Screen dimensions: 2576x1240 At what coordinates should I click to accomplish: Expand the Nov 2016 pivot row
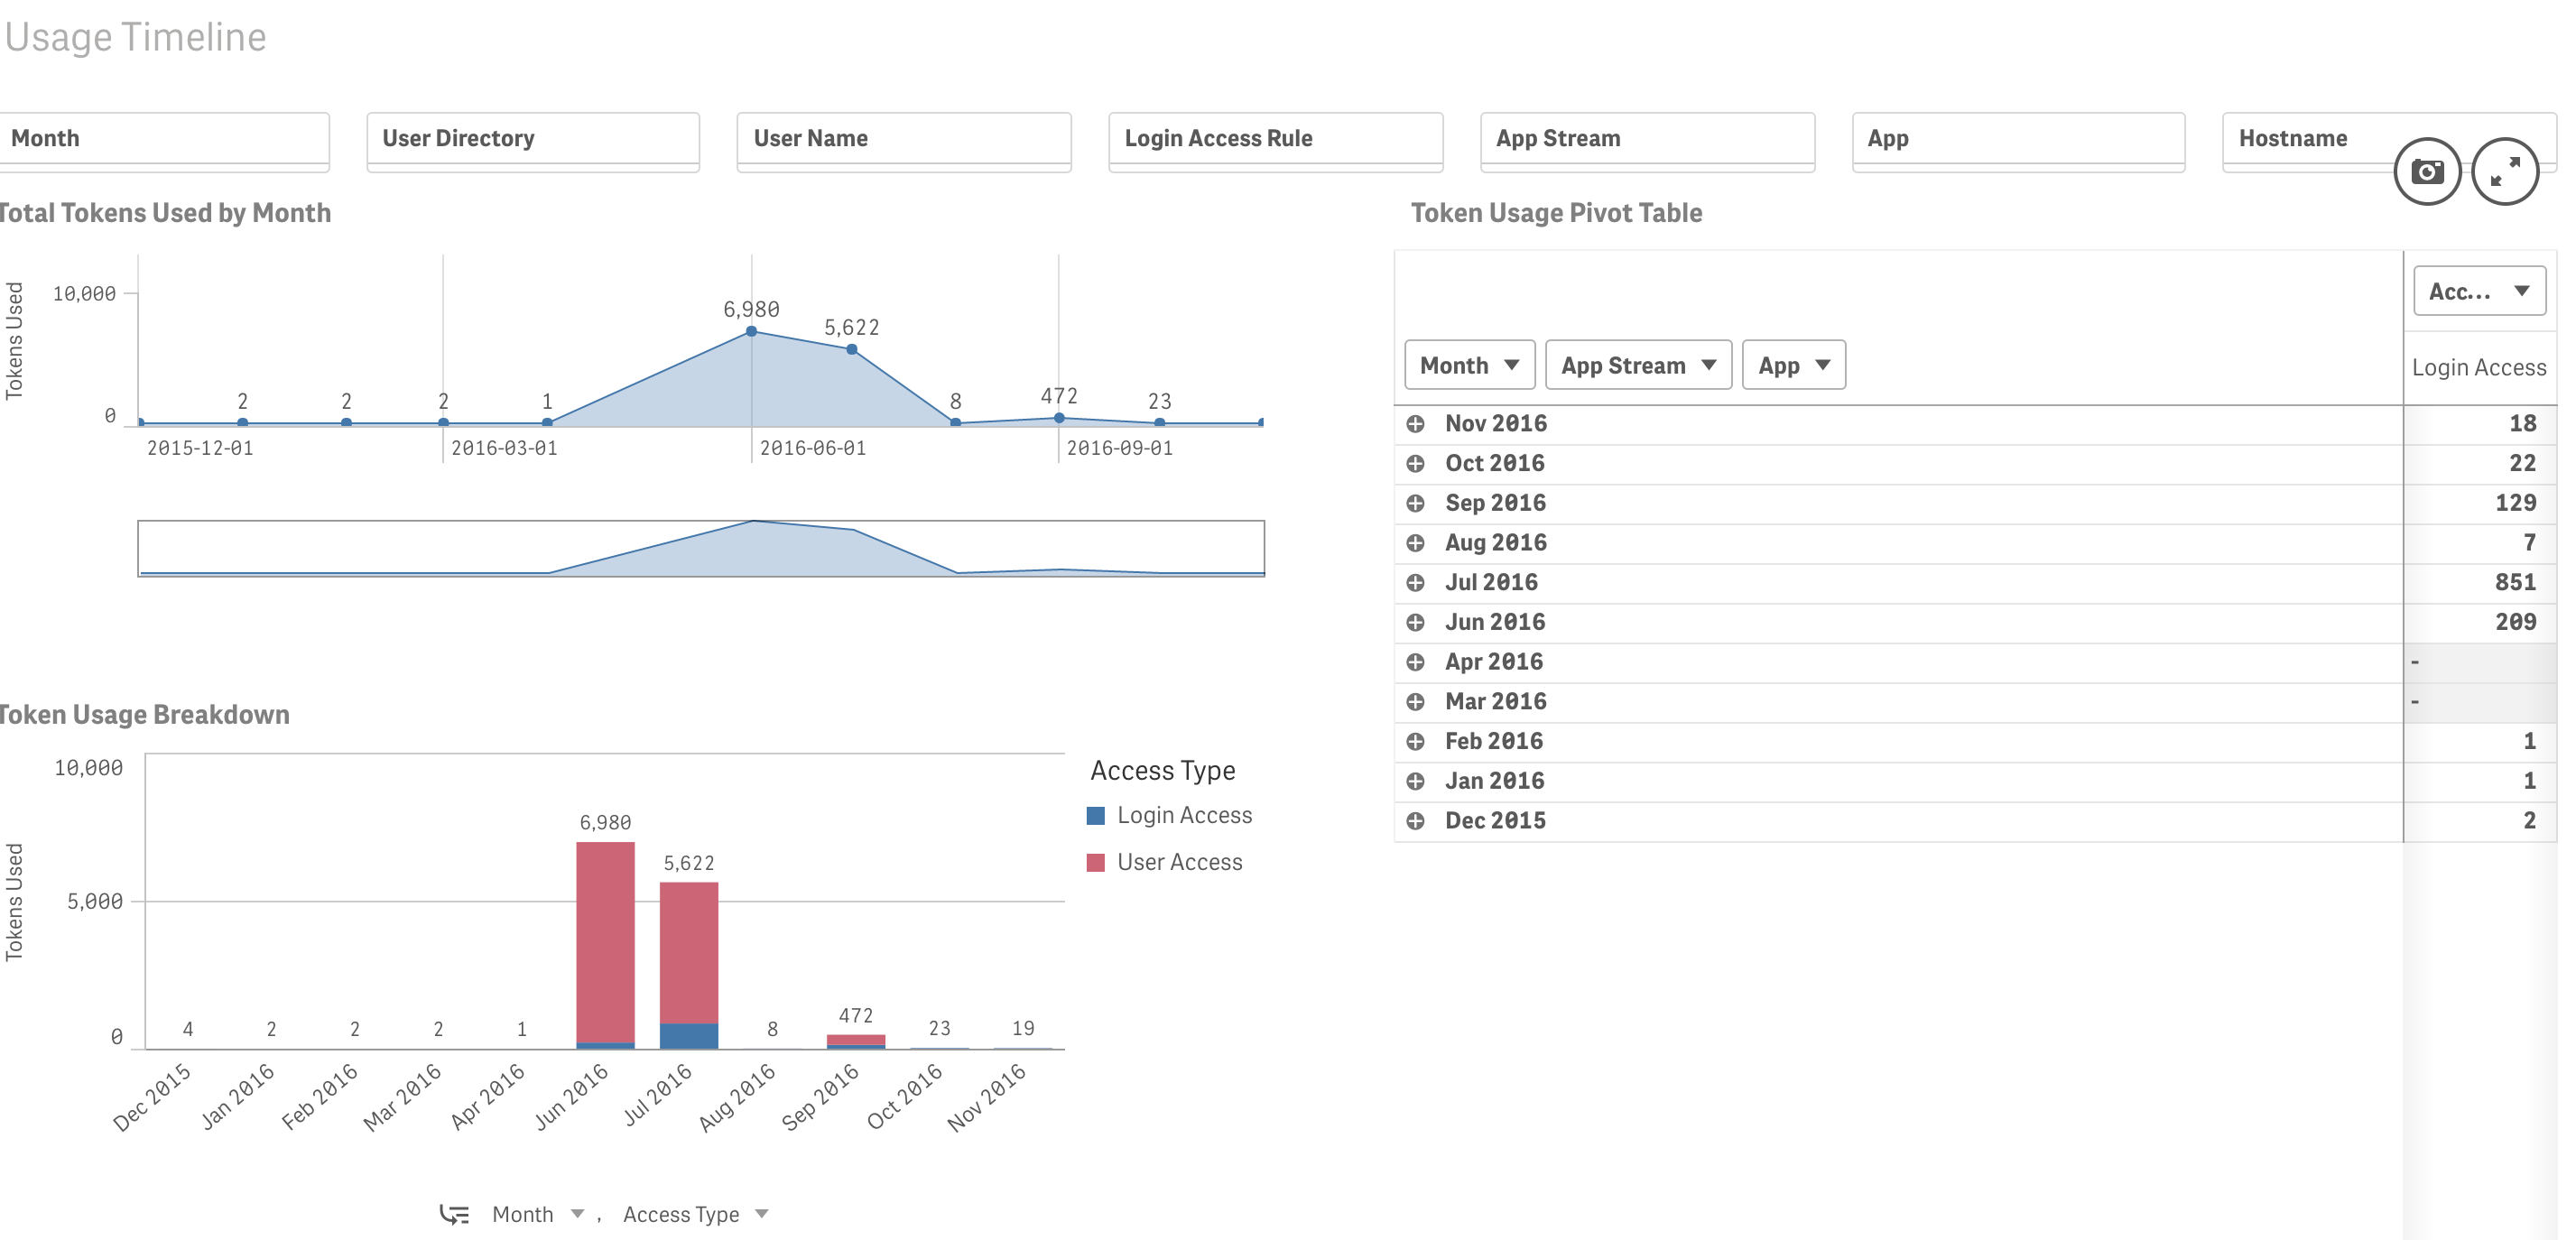(x=1415, y=424)
